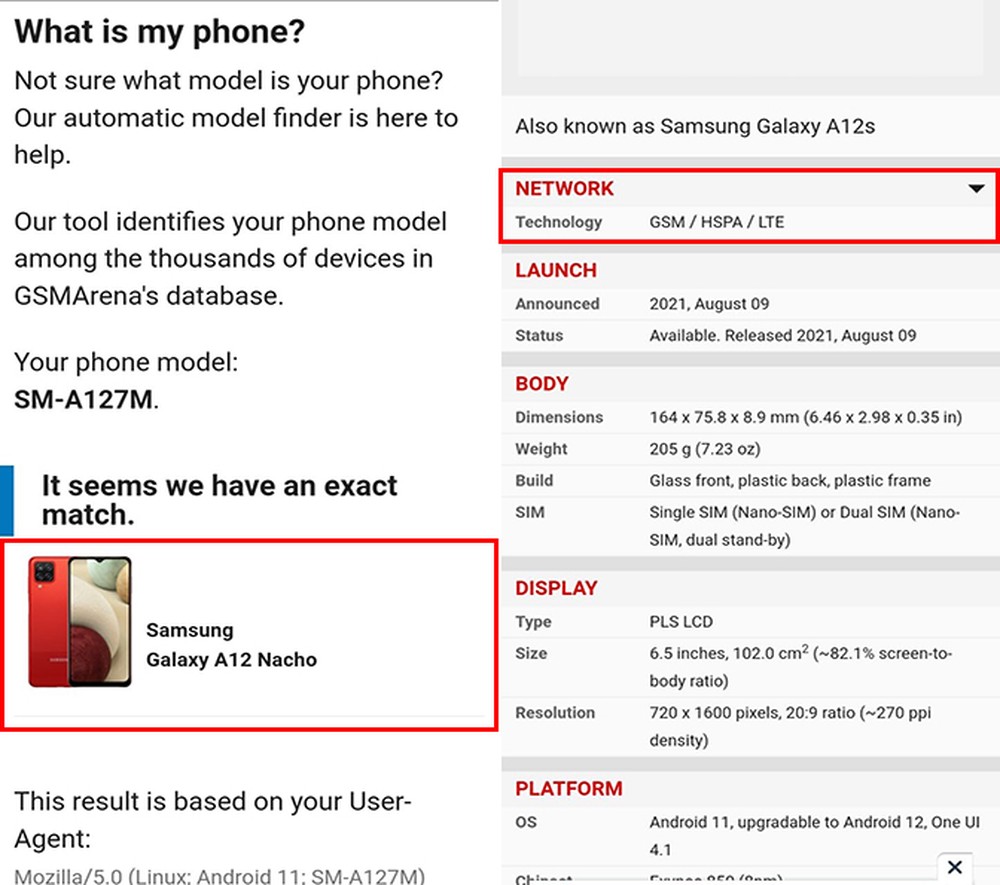Select the PLS LCD display type
The width and height of the screenshot is (1000, 885).
(681, 622)
